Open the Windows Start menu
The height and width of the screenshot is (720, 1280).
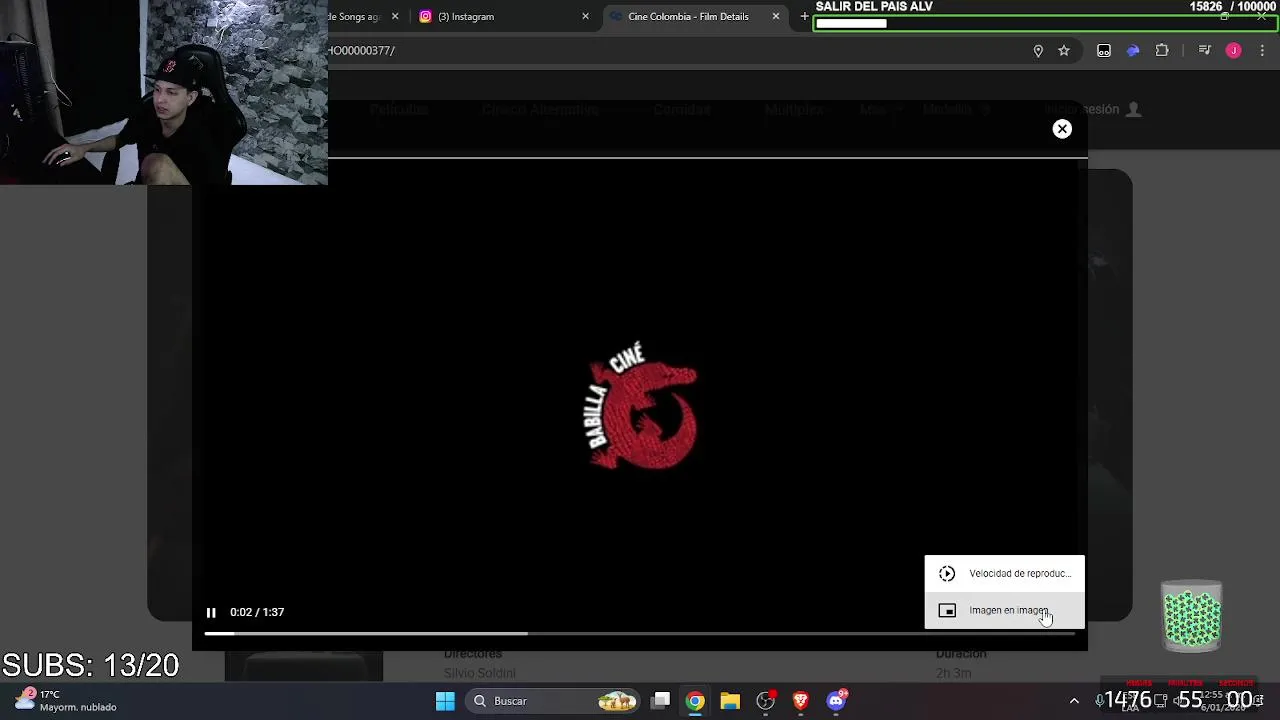click(445, 701)
